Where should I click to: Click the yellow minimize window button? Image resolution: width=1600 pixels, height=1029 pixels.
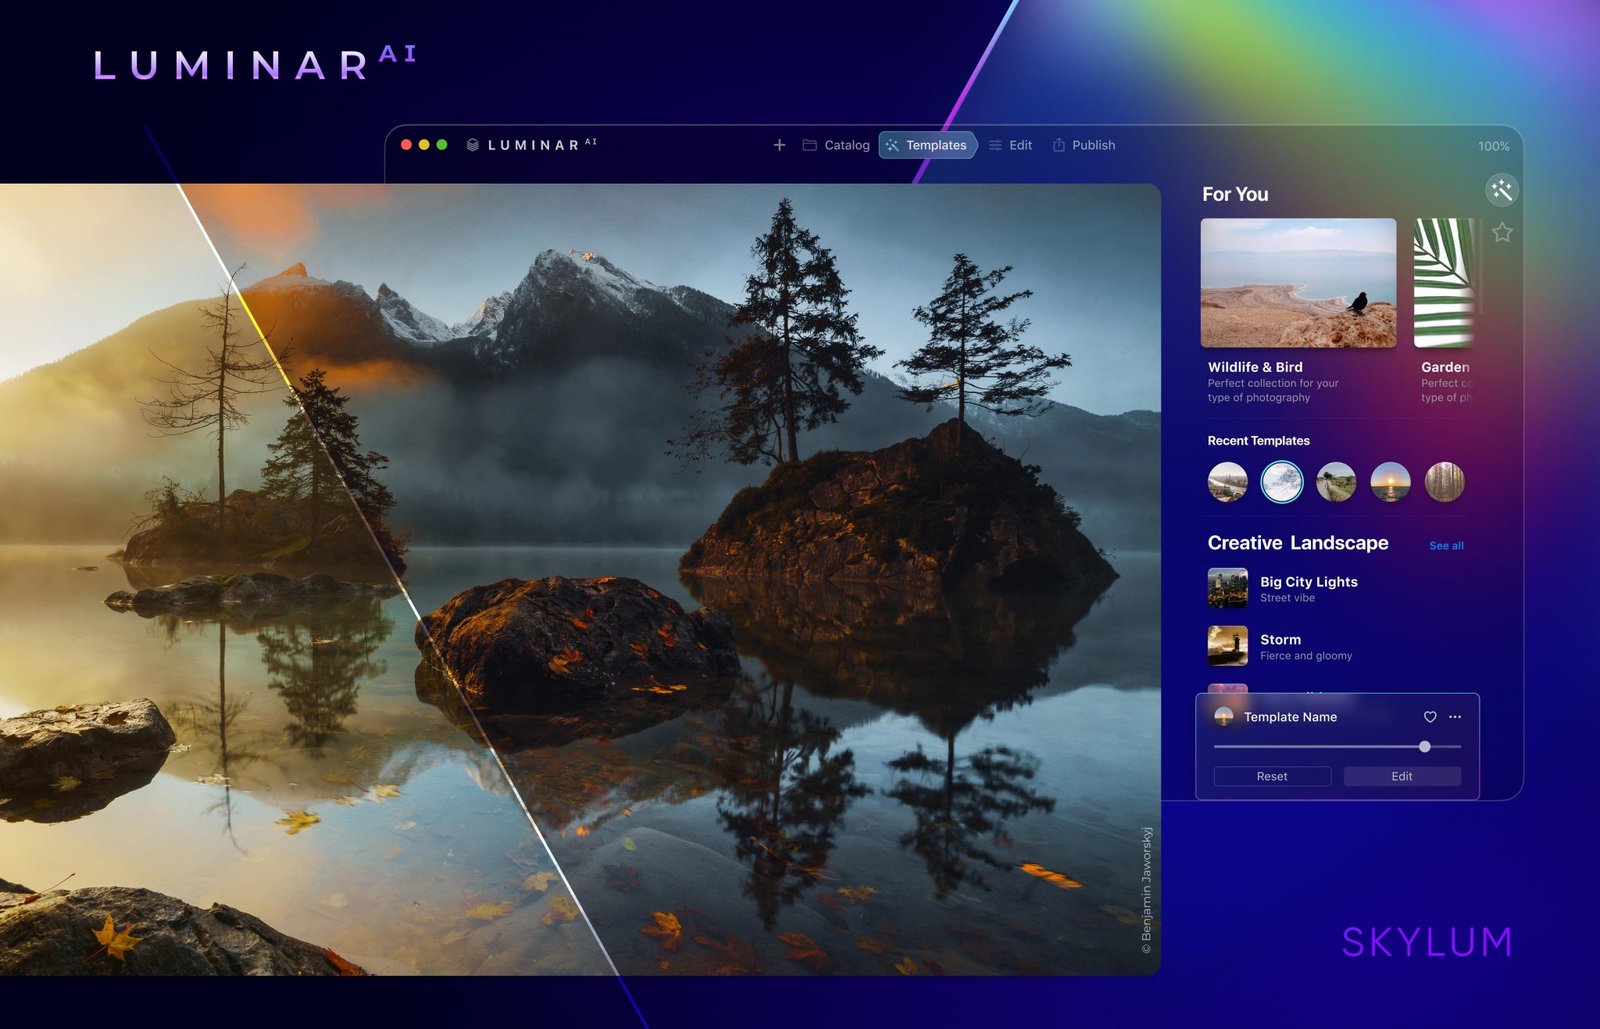coord(424,145)
